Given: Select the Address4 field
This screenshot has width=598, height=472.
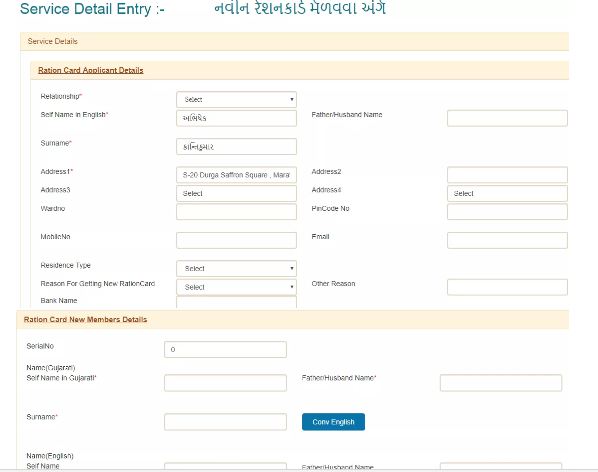Looking at the screenshot, I should tap(507, 193).
